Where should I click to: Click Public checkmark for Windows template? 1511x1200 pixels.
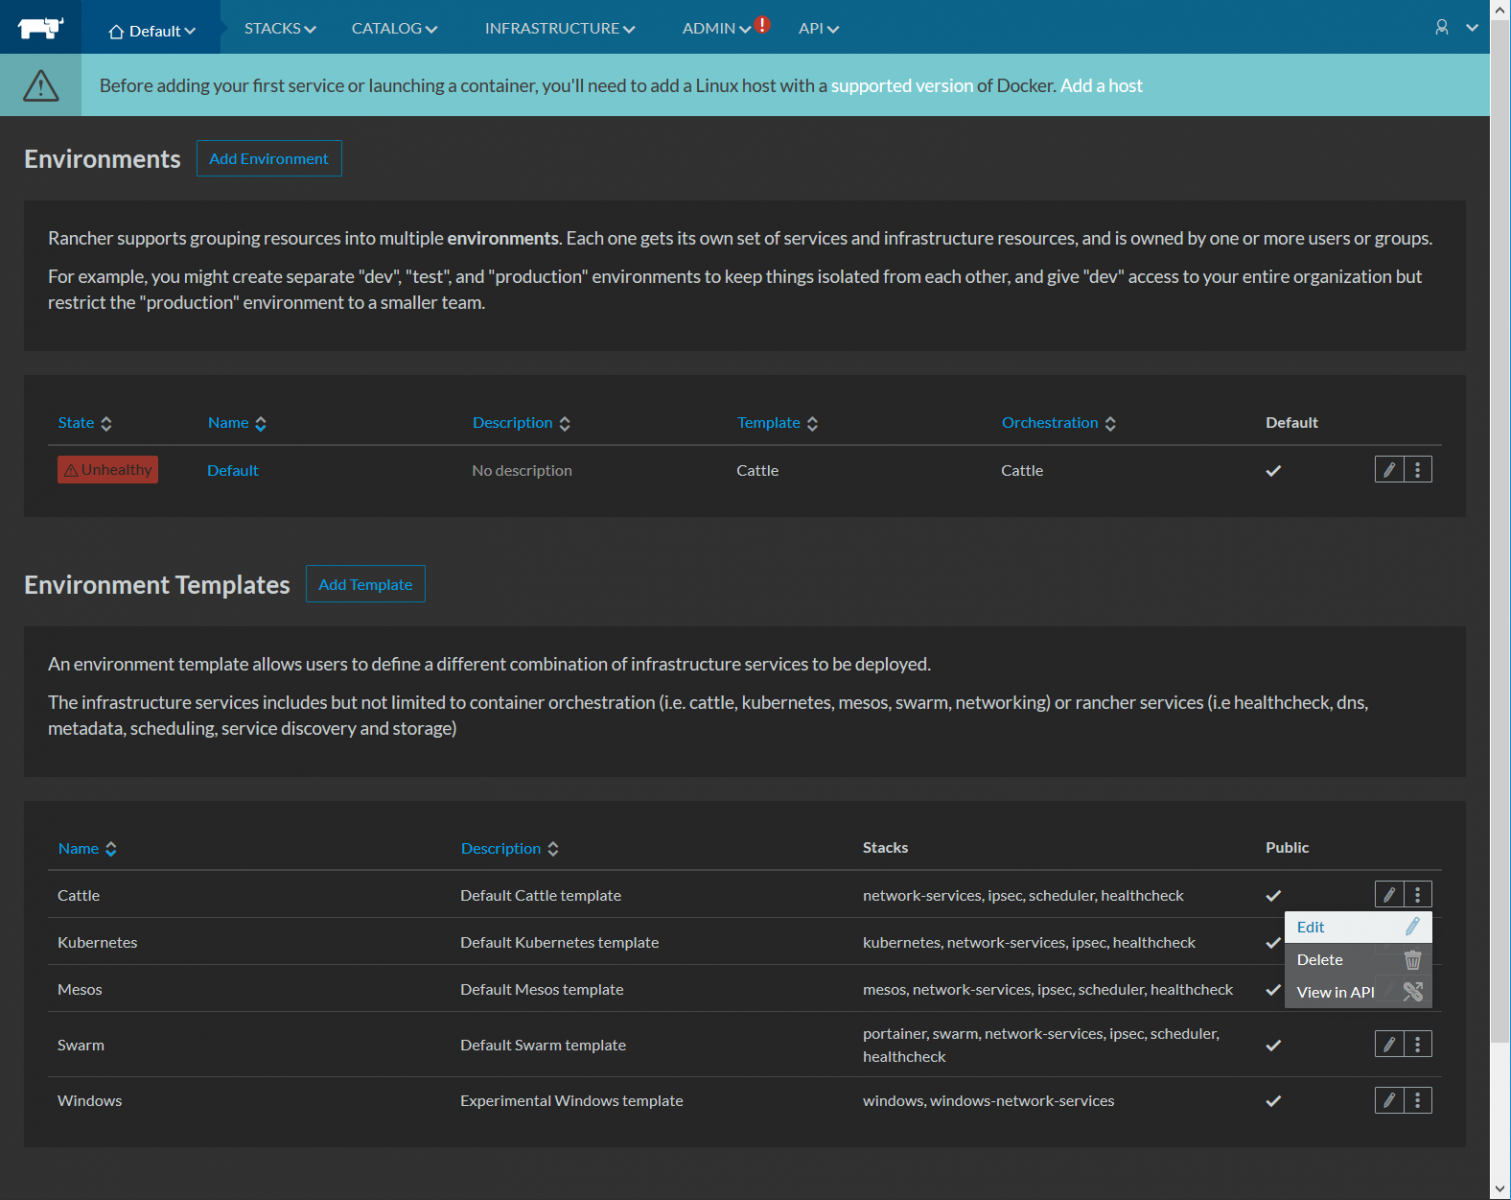click(1273, 1101)
